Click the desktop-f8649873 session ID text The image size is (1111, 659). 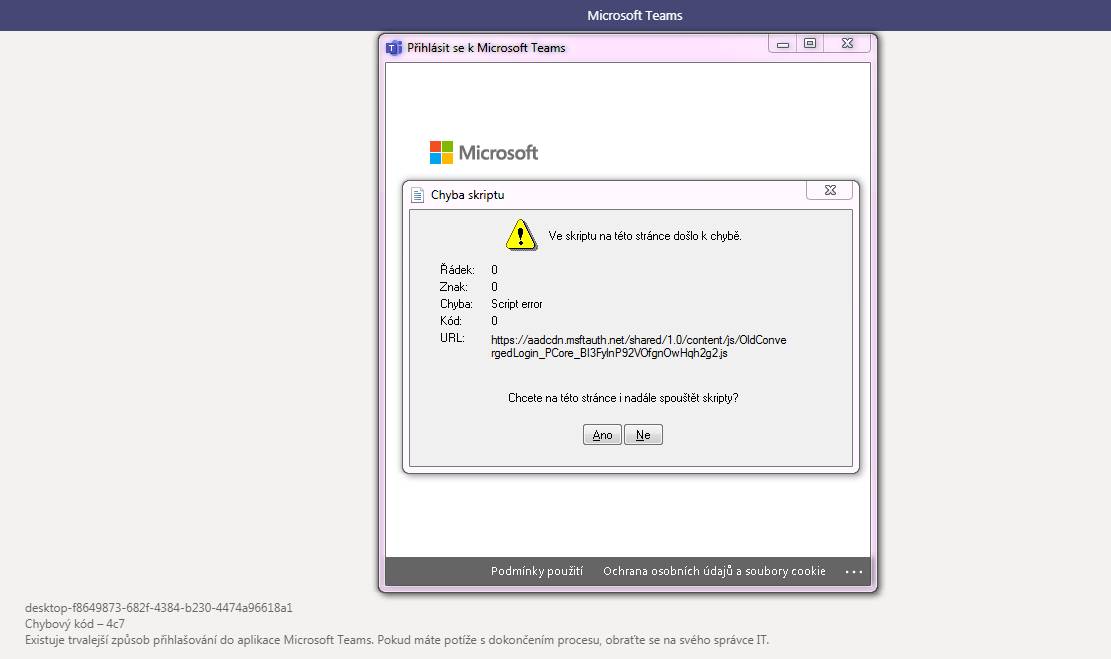pos(159,608)
